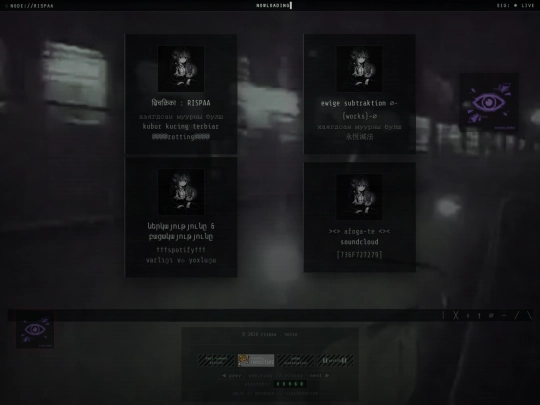Click the Armenian title above spotify
540x405 pixels.
pyautogui.click(x=181, y=231)
